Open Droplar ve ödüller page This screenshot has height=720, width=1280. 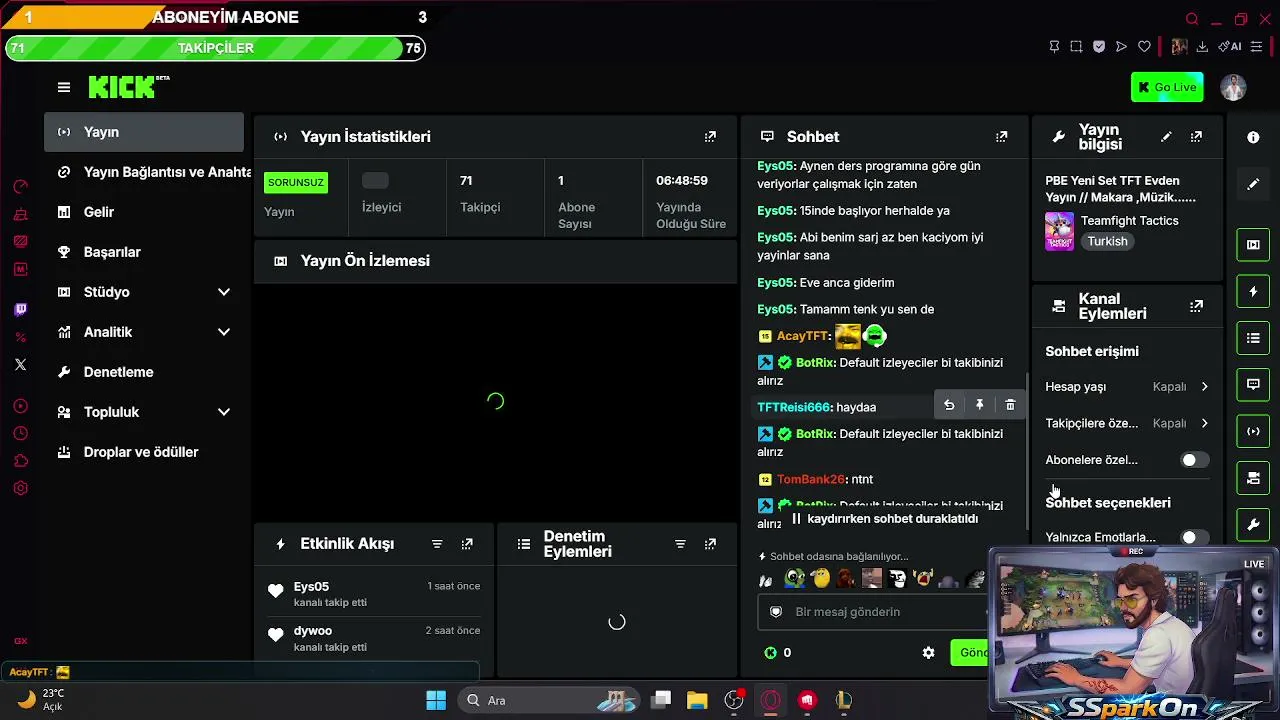[144, 452]
